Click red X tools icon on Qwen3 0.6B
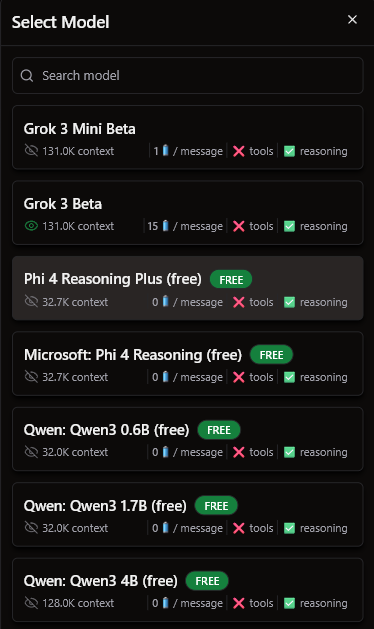This screenshot has width=374, height=629. 239,452
